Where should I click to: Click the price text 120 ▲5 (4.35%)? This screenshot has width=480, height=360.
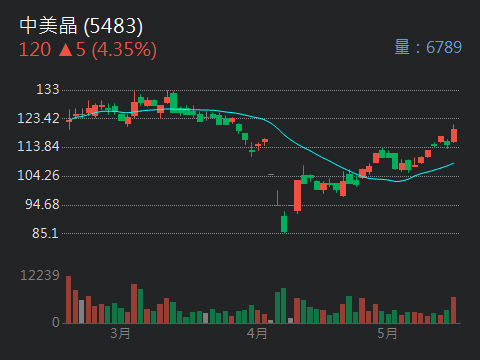point(88,50)
